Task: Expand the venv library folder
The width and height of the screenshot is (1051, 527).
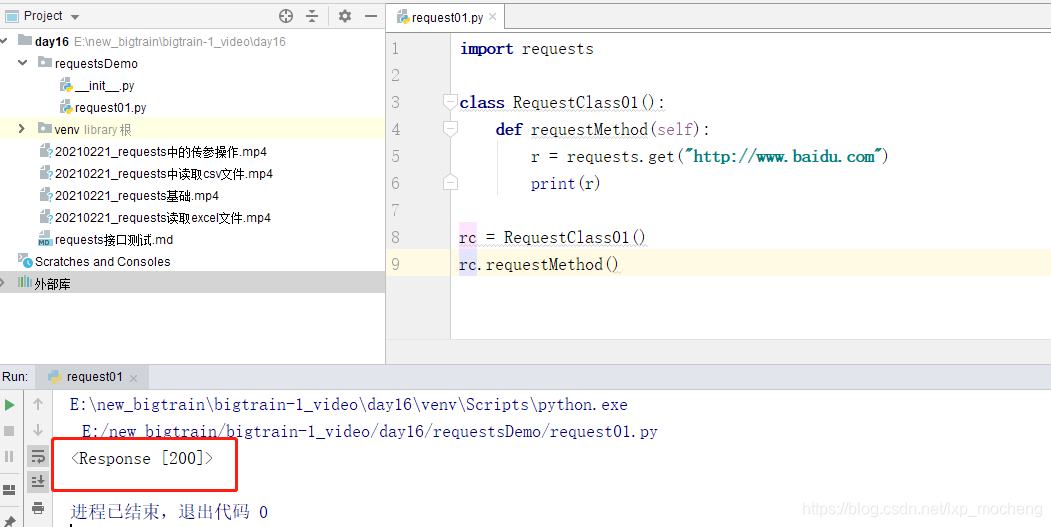Action: coord(21,129)
